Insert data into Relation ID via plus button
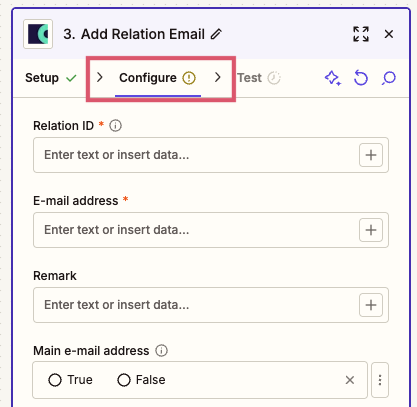 [x=371, y=155]
